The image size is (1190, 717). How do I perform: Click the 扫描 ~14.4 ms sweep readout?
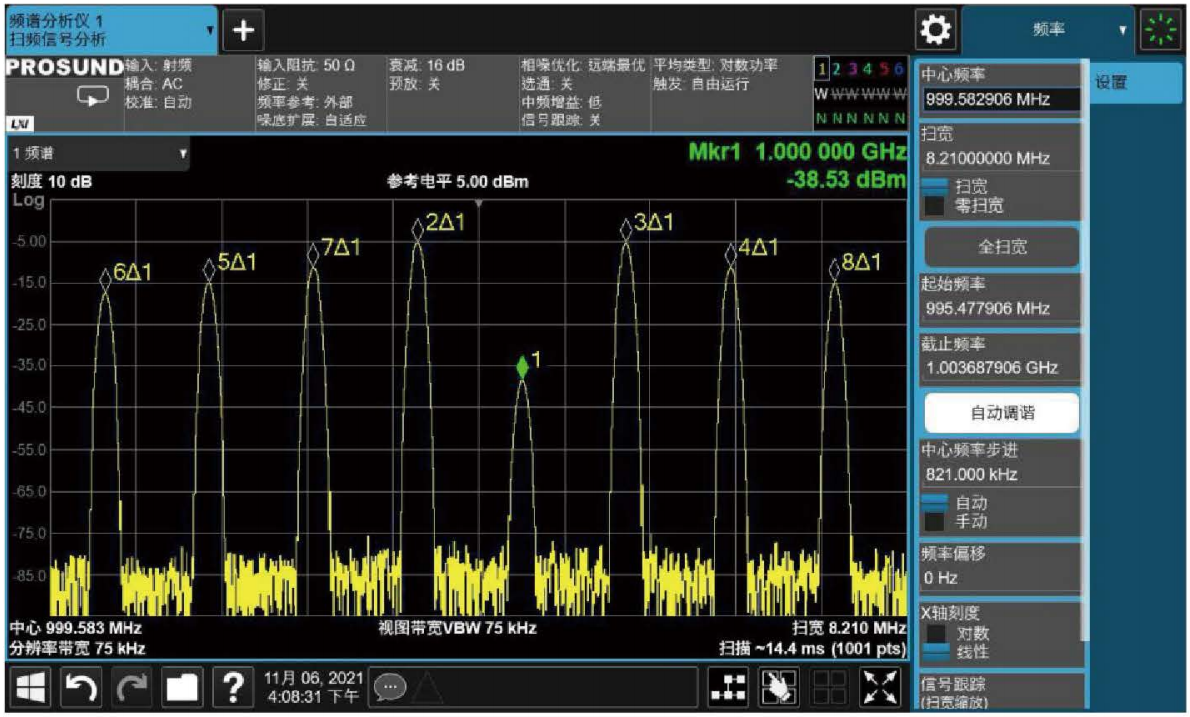(812, 649)
